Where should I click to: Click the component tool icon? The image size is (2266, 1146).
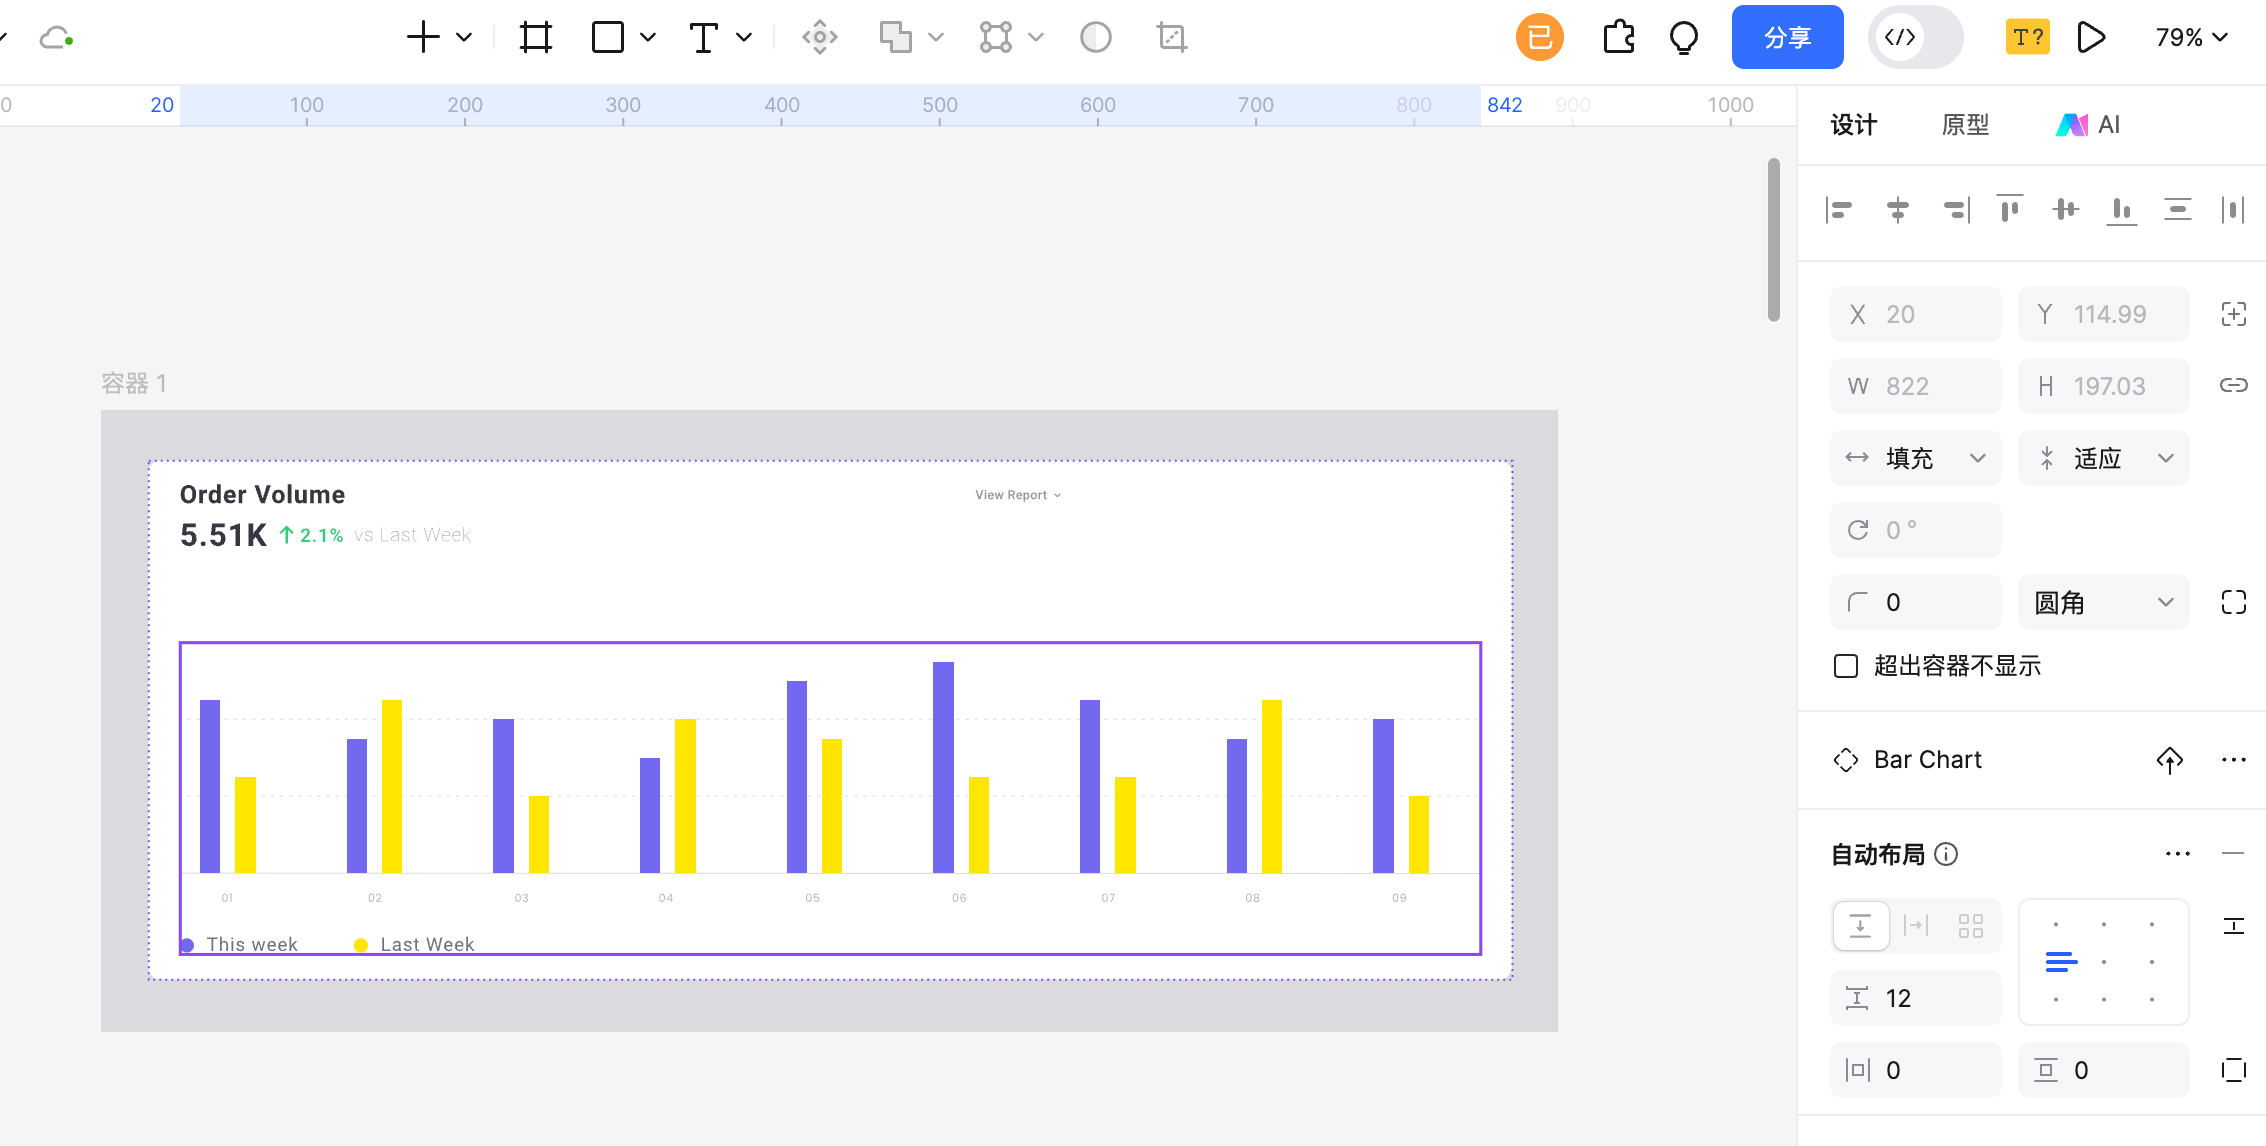coord(819,38)
